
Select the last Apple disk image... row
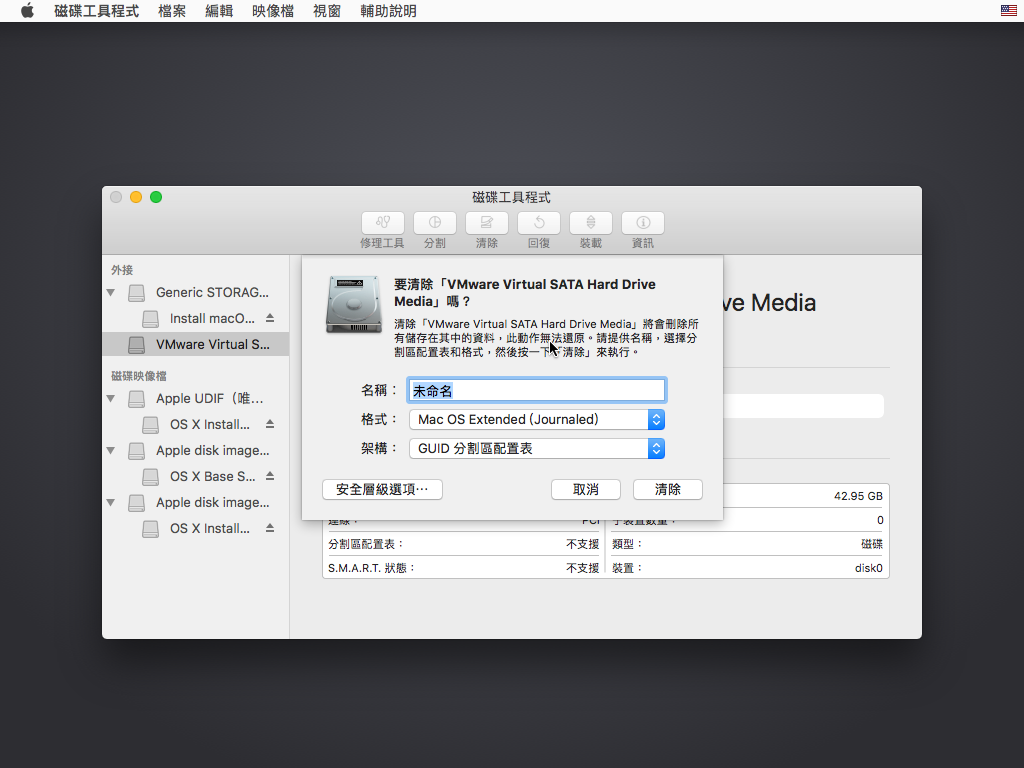[x=195, y=503]
